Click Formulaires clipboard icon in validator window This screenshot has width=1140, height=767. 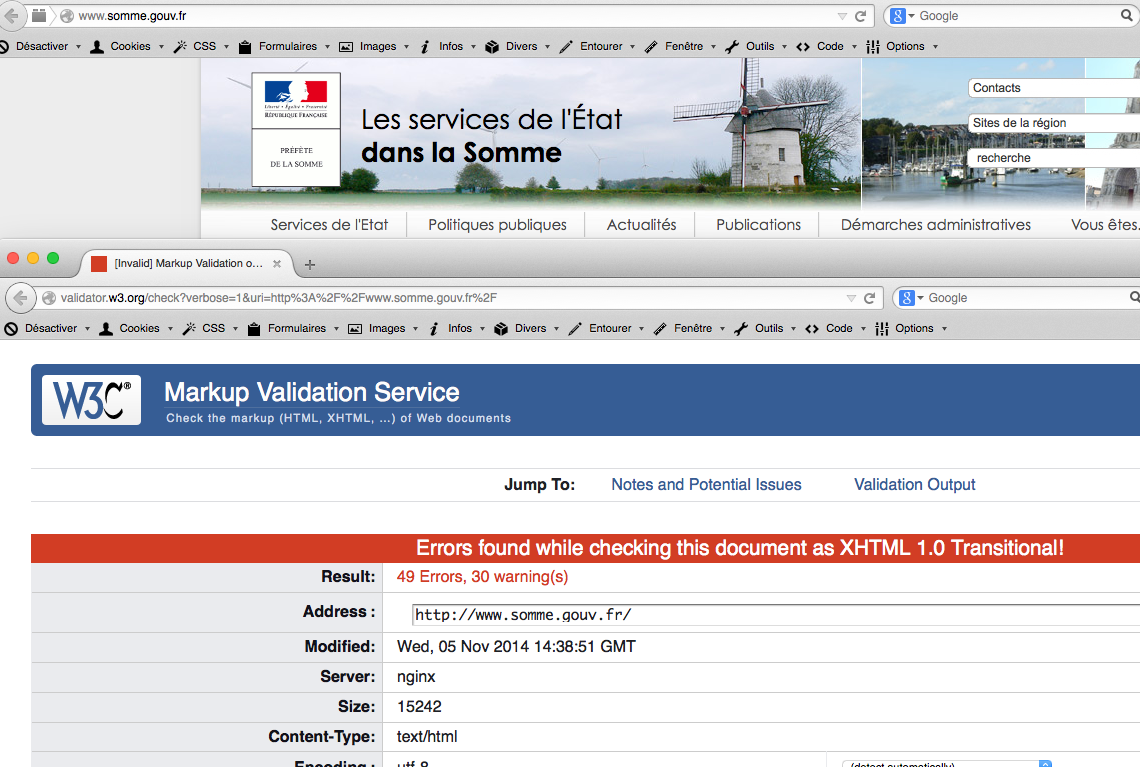coord(254,329)
